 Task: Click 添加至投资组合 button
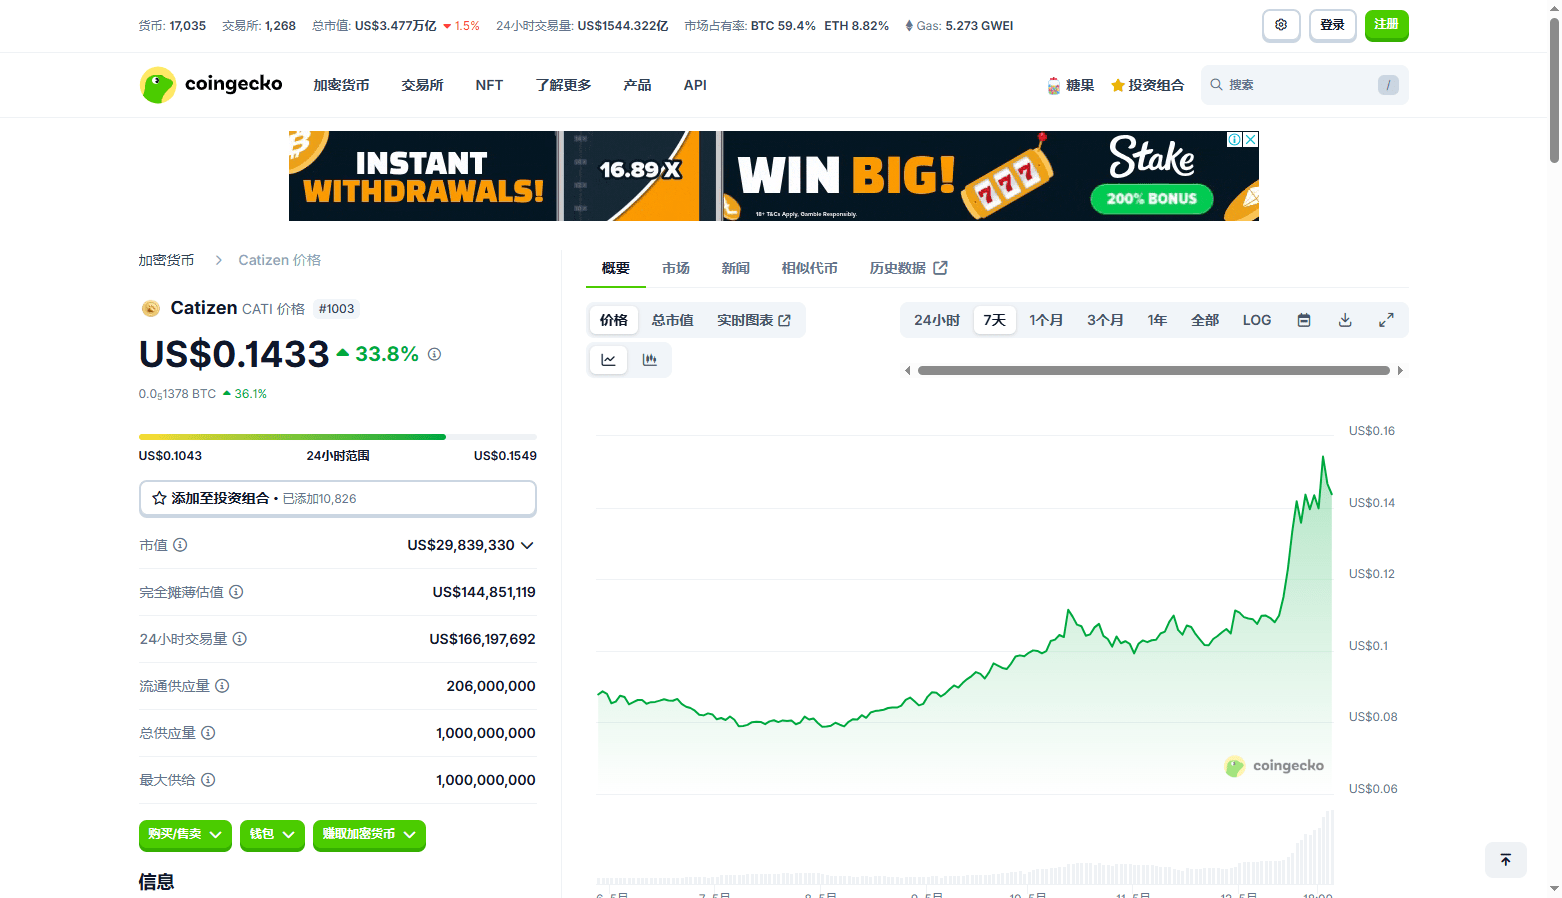[338, 498]
